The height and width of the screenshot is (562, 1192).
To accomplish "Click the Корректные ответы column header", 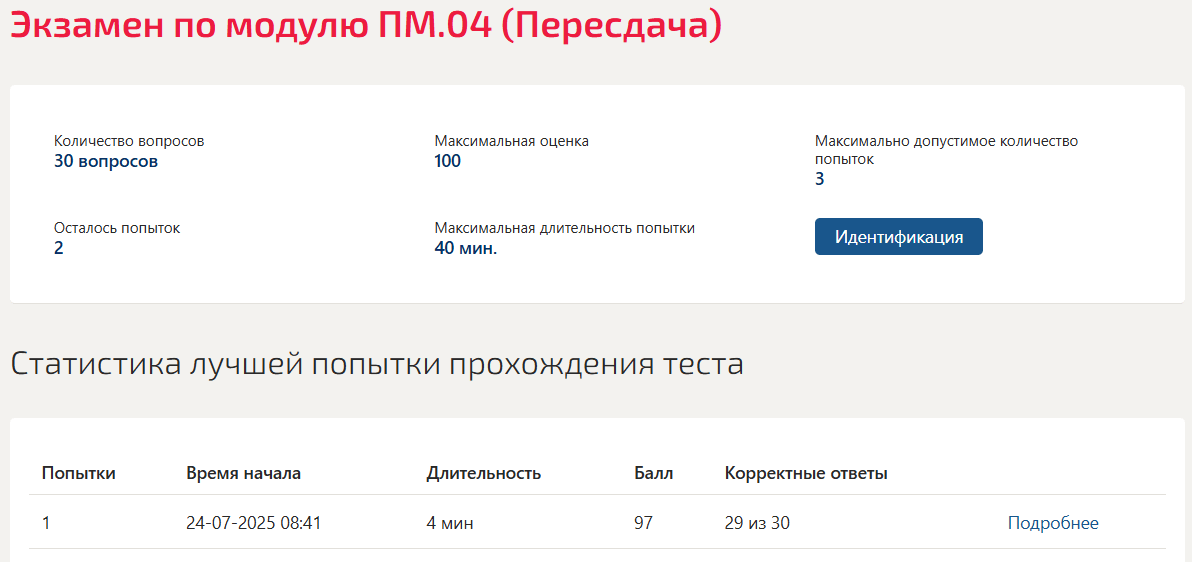I will click(x=806, y=473).
